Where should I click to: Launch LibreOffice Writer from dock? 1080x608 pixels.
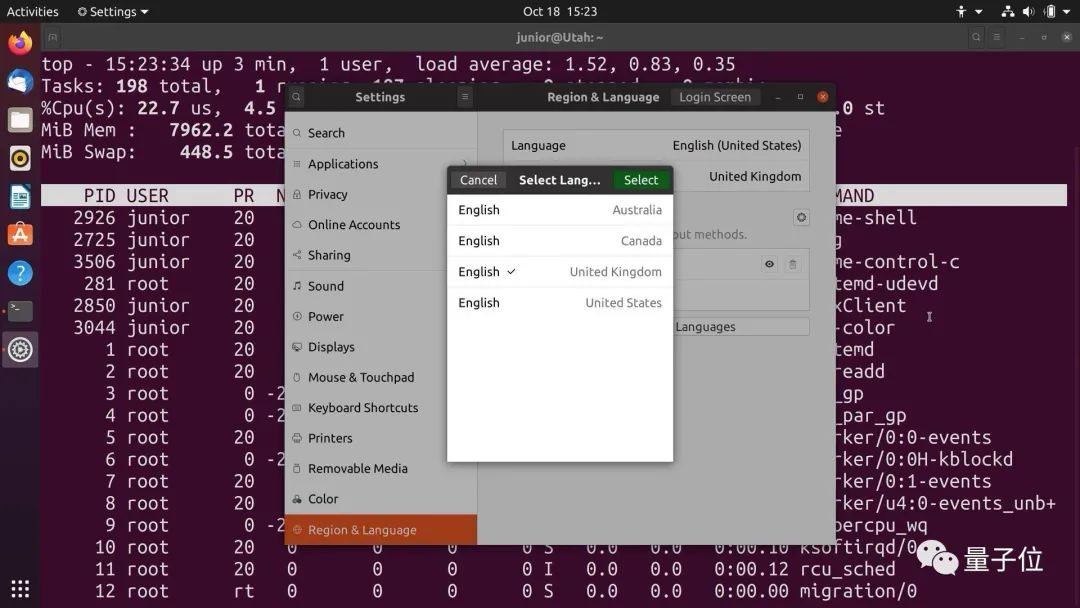tap(20, 196)
